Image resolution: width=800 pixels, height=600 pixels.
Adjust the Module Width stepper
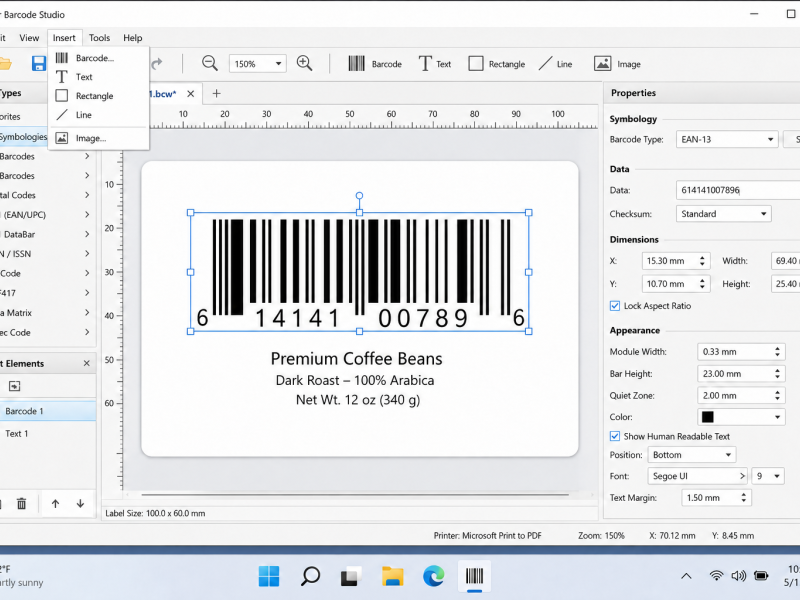(777, 352)
